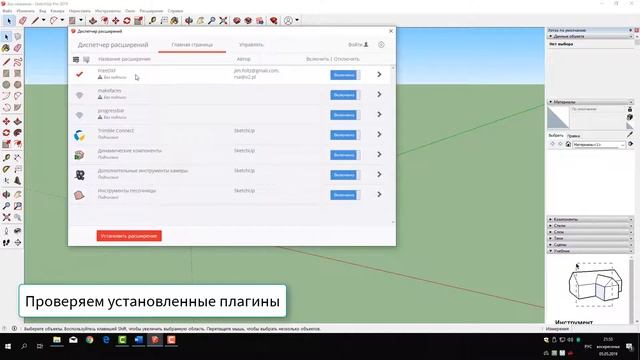640x360 pixels.
Task: Pick the Freehand drawing tool
Action: tap(18, 62)
